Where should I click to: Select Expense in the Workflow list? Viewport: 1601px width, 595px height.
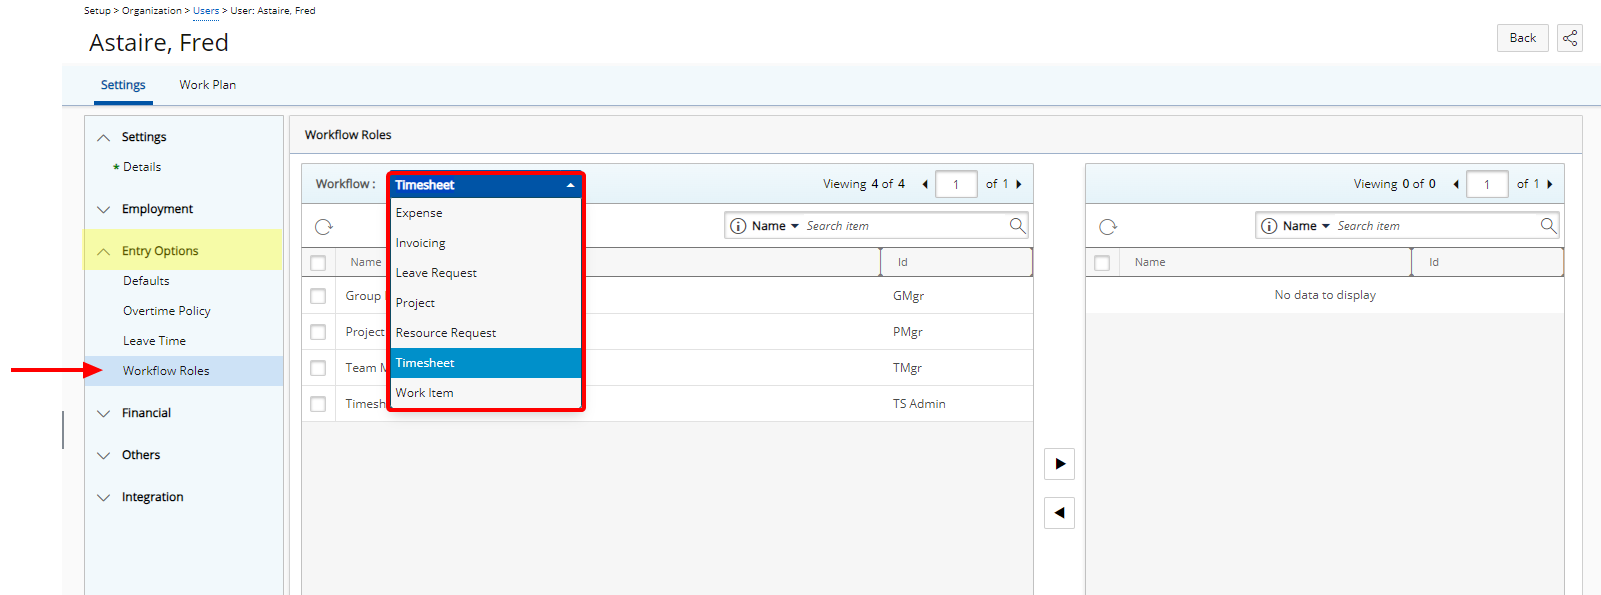(x=485, y=213)
